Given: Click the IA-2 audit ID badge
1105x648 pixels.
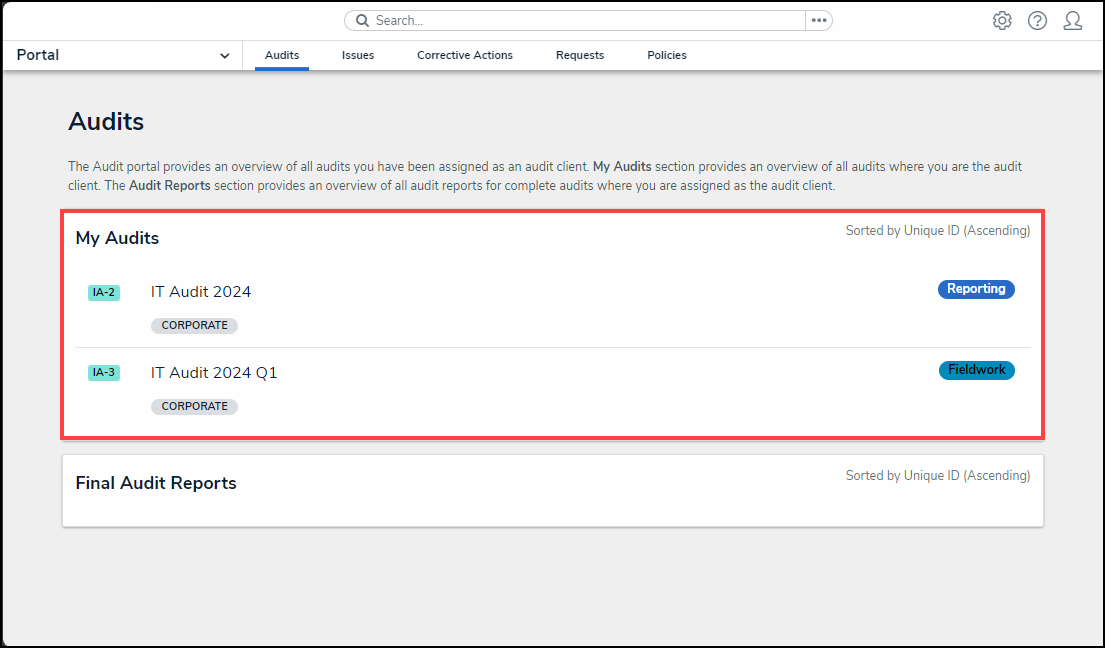Looking at the screenshot, I should point(104,293).
